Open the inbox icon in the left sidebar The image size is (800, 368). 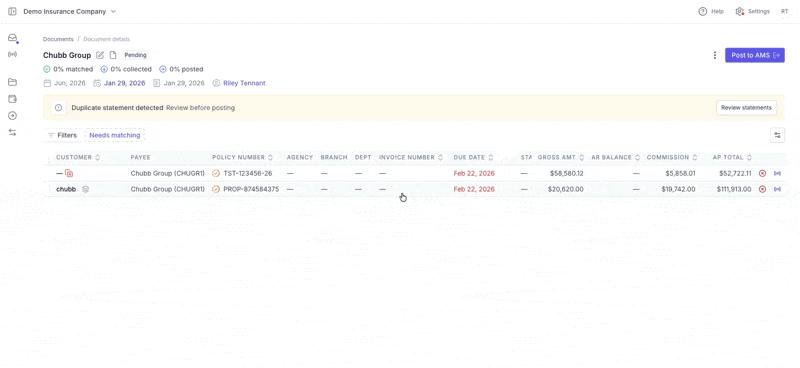click(x=13, y=38)
